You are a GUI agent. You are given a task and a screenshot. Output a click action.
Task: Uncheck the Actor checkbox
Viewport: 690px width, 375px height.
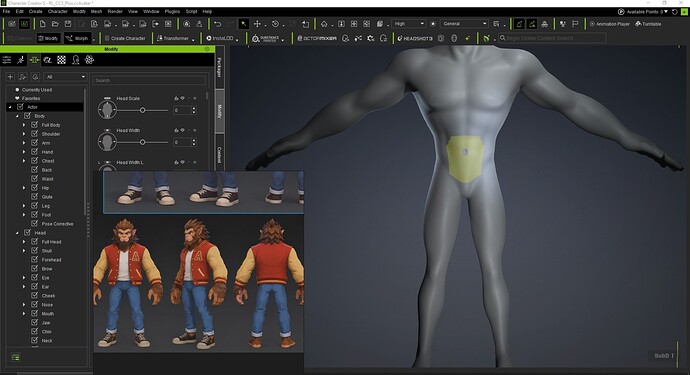[20, 107]
